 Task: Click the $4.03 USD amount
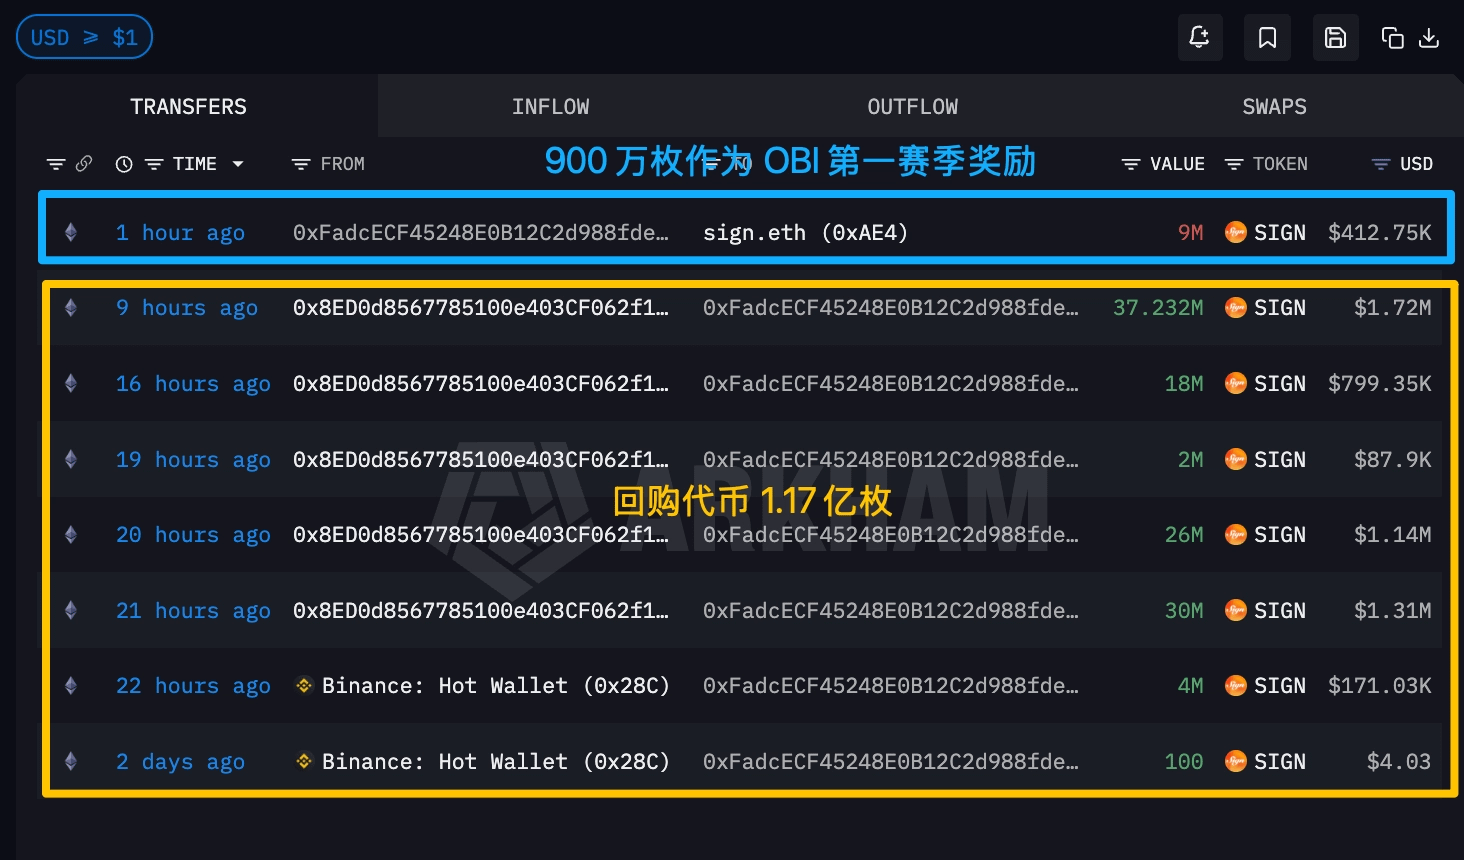click(x=1399, y=762)
